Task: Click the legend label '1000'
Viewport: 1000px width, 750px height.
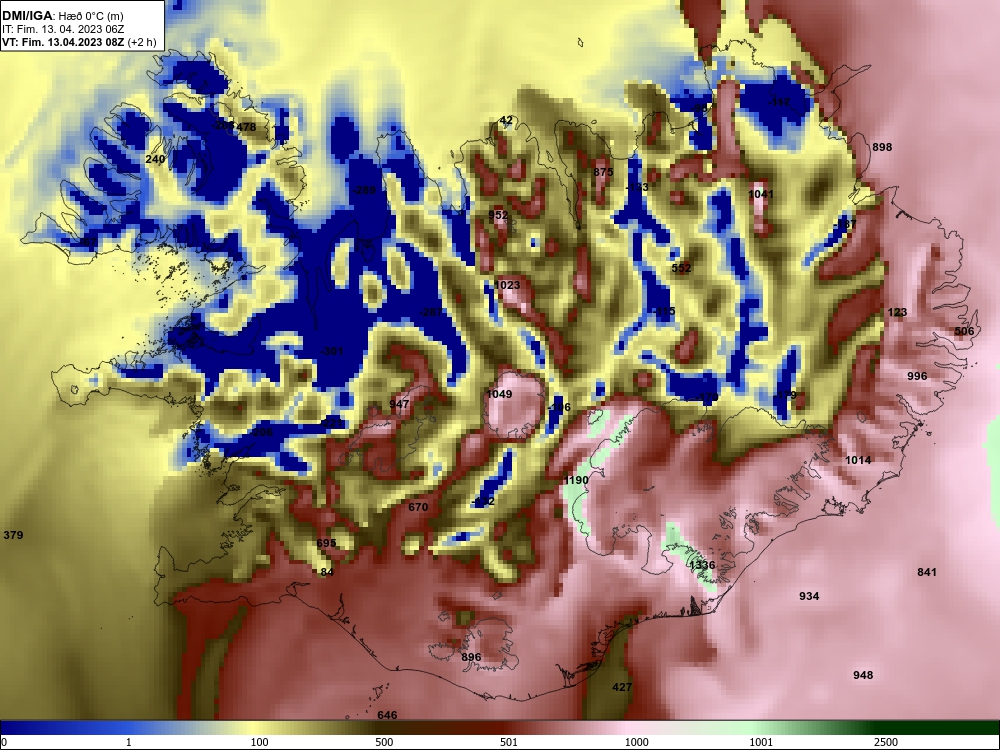Action: click(636, 742)
